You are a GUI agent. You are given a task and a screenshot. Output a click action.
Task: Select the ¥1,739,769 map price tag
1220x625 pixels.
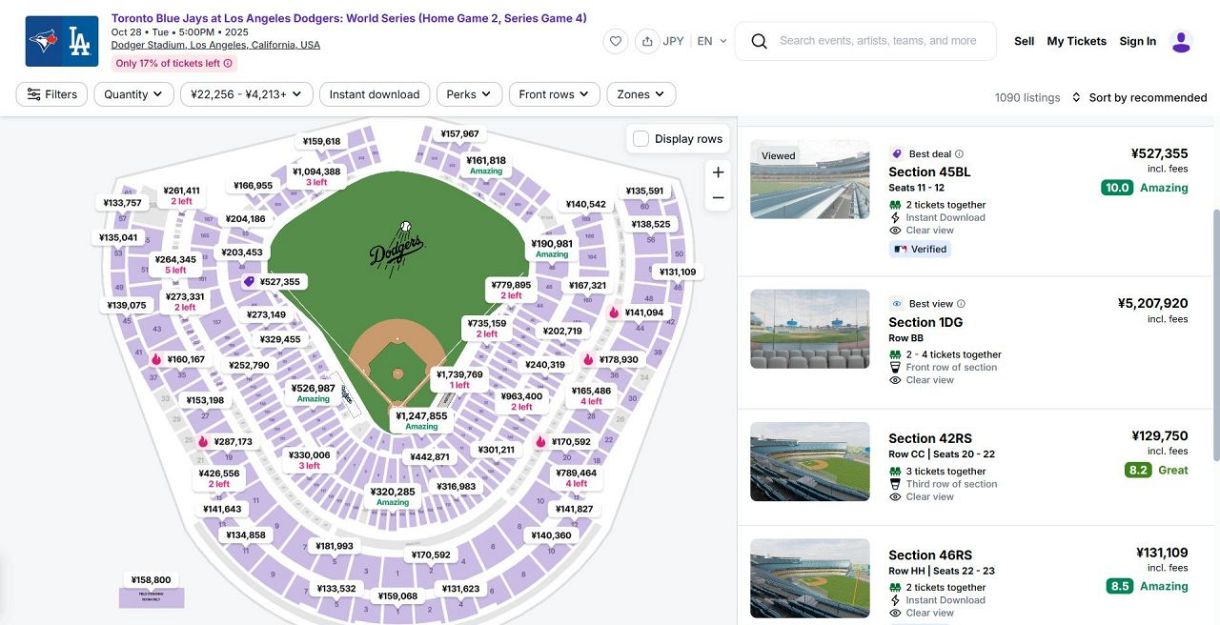click(x=459, y=379)
